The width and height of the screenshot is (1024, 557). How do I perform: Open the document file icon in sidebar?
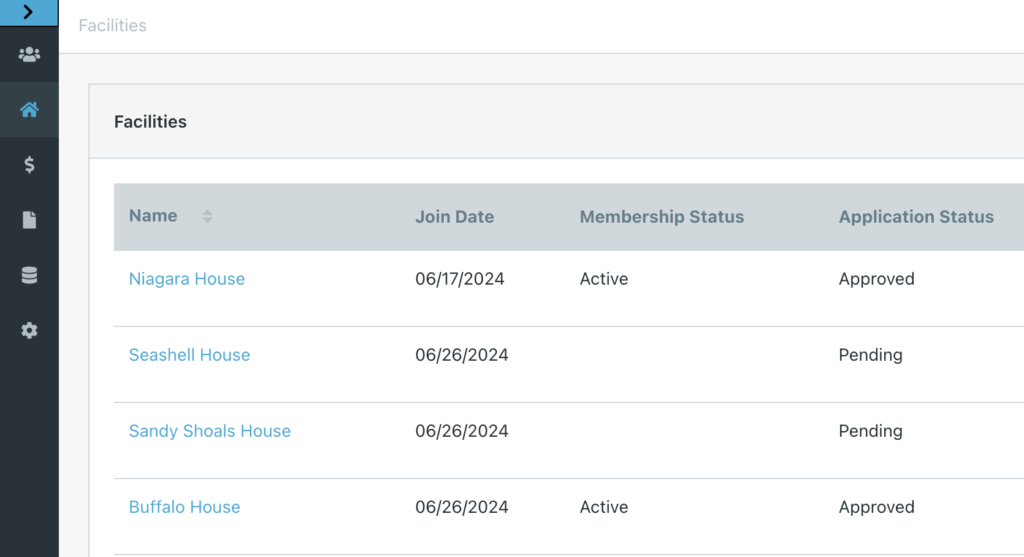(x=29, y=220)
